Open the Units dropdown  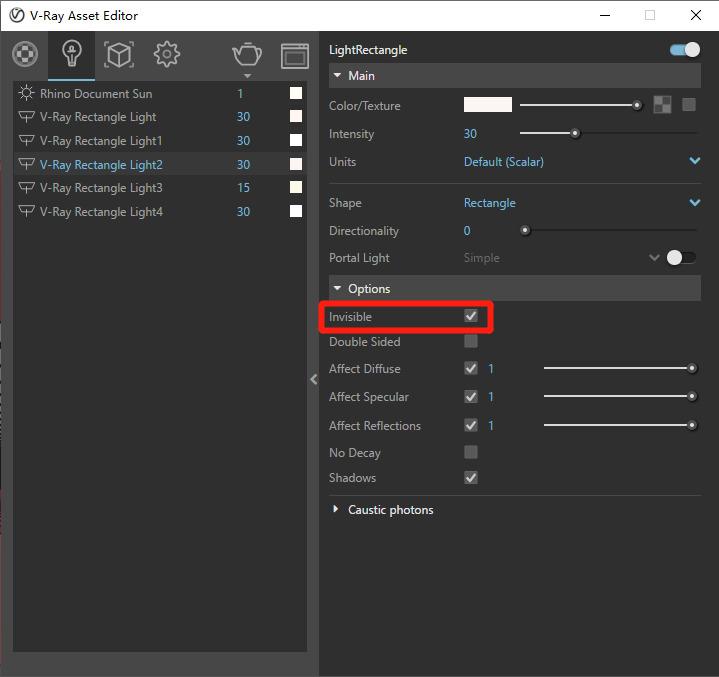coord(581,162)
